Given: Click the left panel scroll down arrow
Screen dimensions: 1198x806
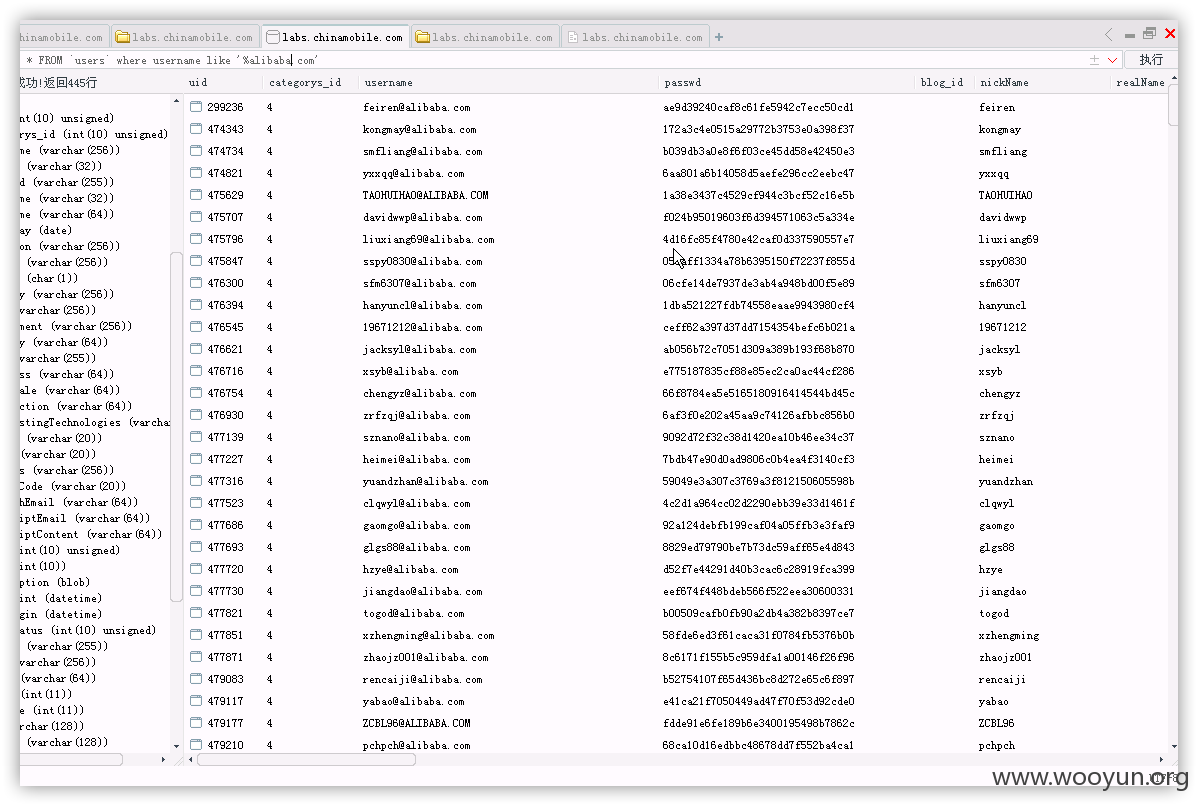Looking at the screenshot, I should pyautogui.click(x=176, y=746).
